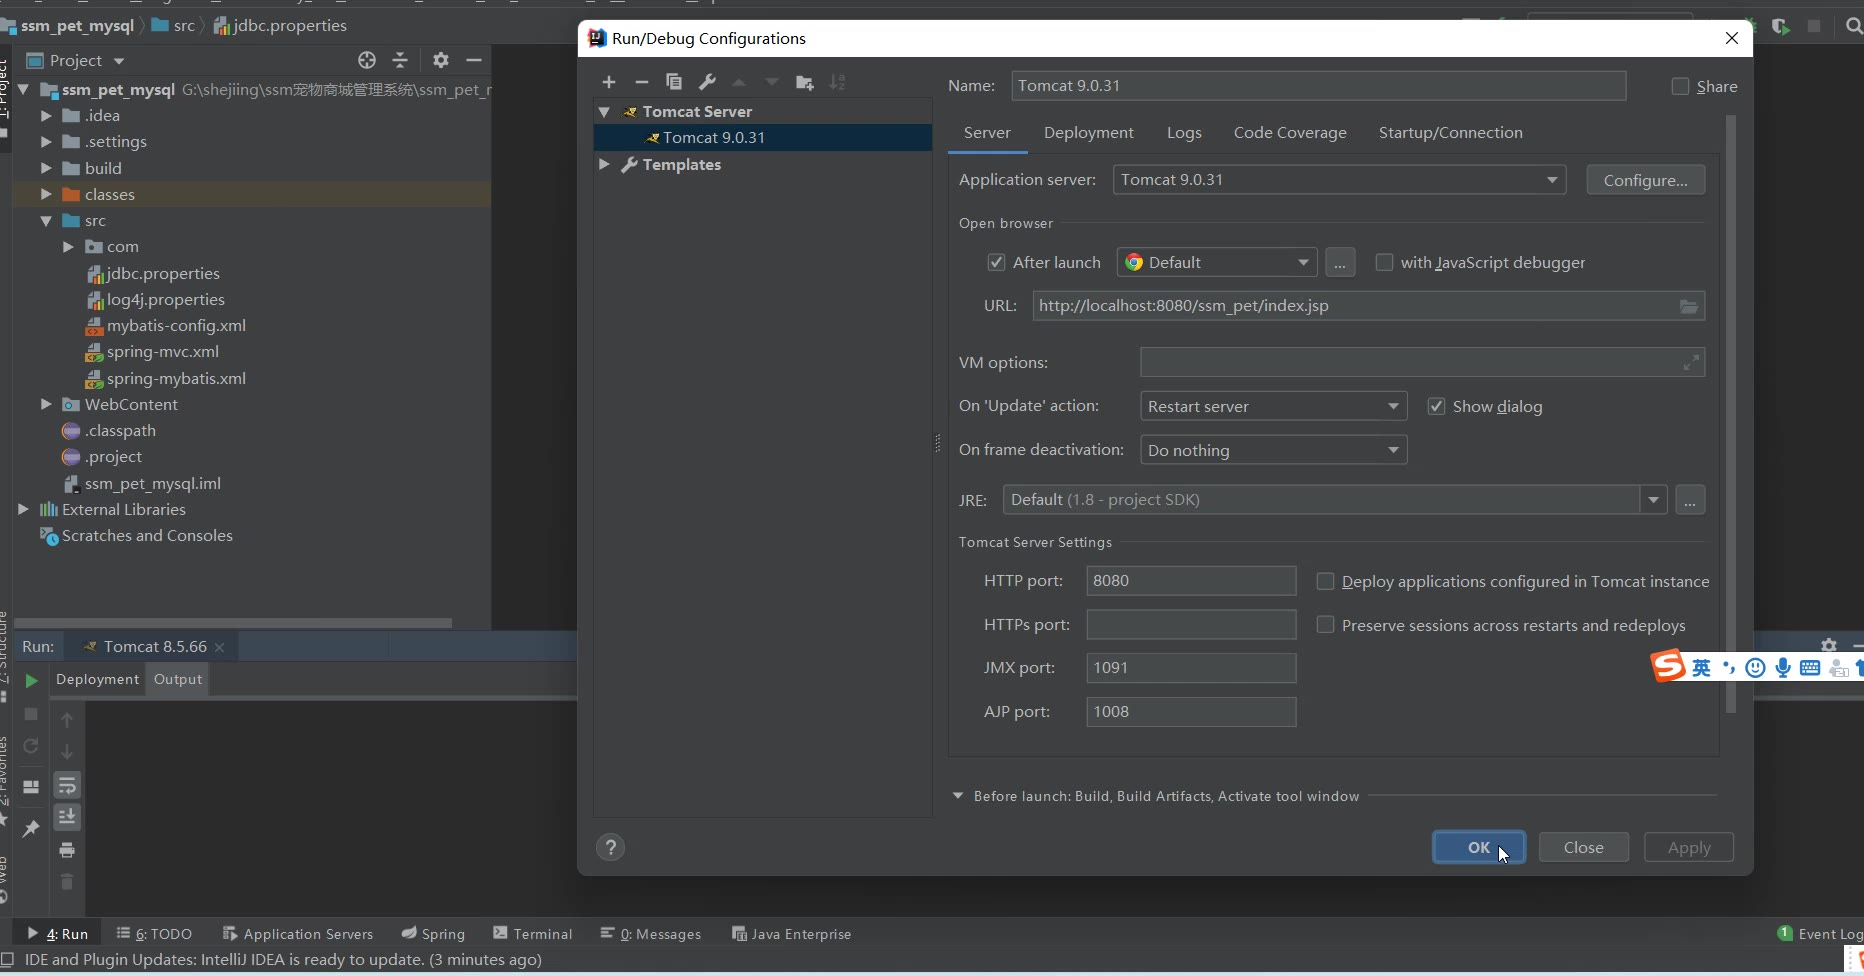
Task: Collapse Tomcat Server tree node
Action: [604, 112]
